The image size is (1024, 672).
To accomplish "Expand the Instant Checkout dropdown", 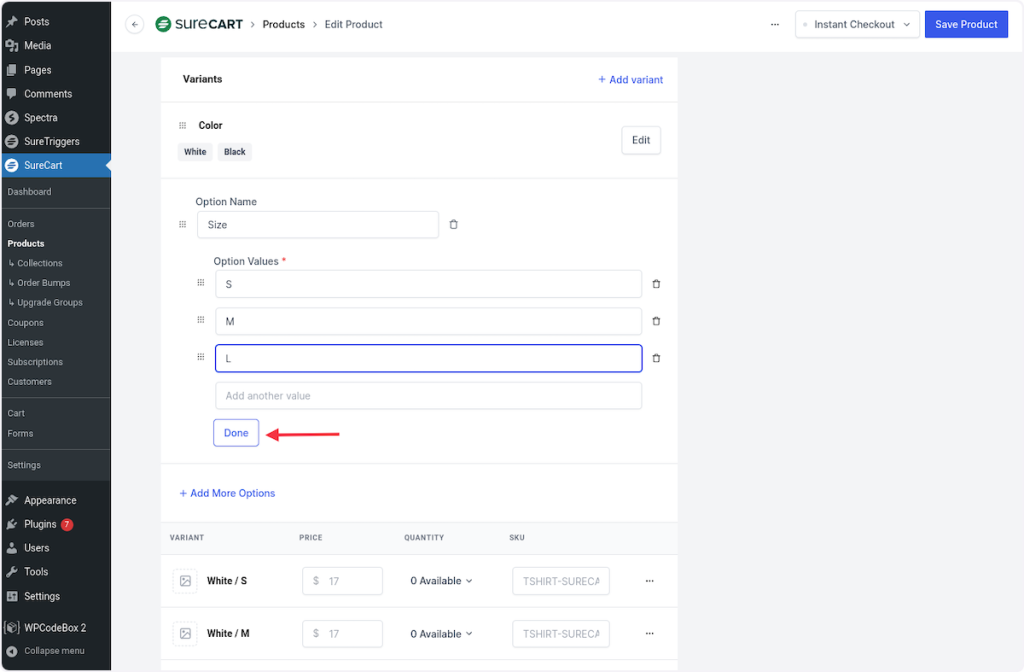I will pos(857,25).
